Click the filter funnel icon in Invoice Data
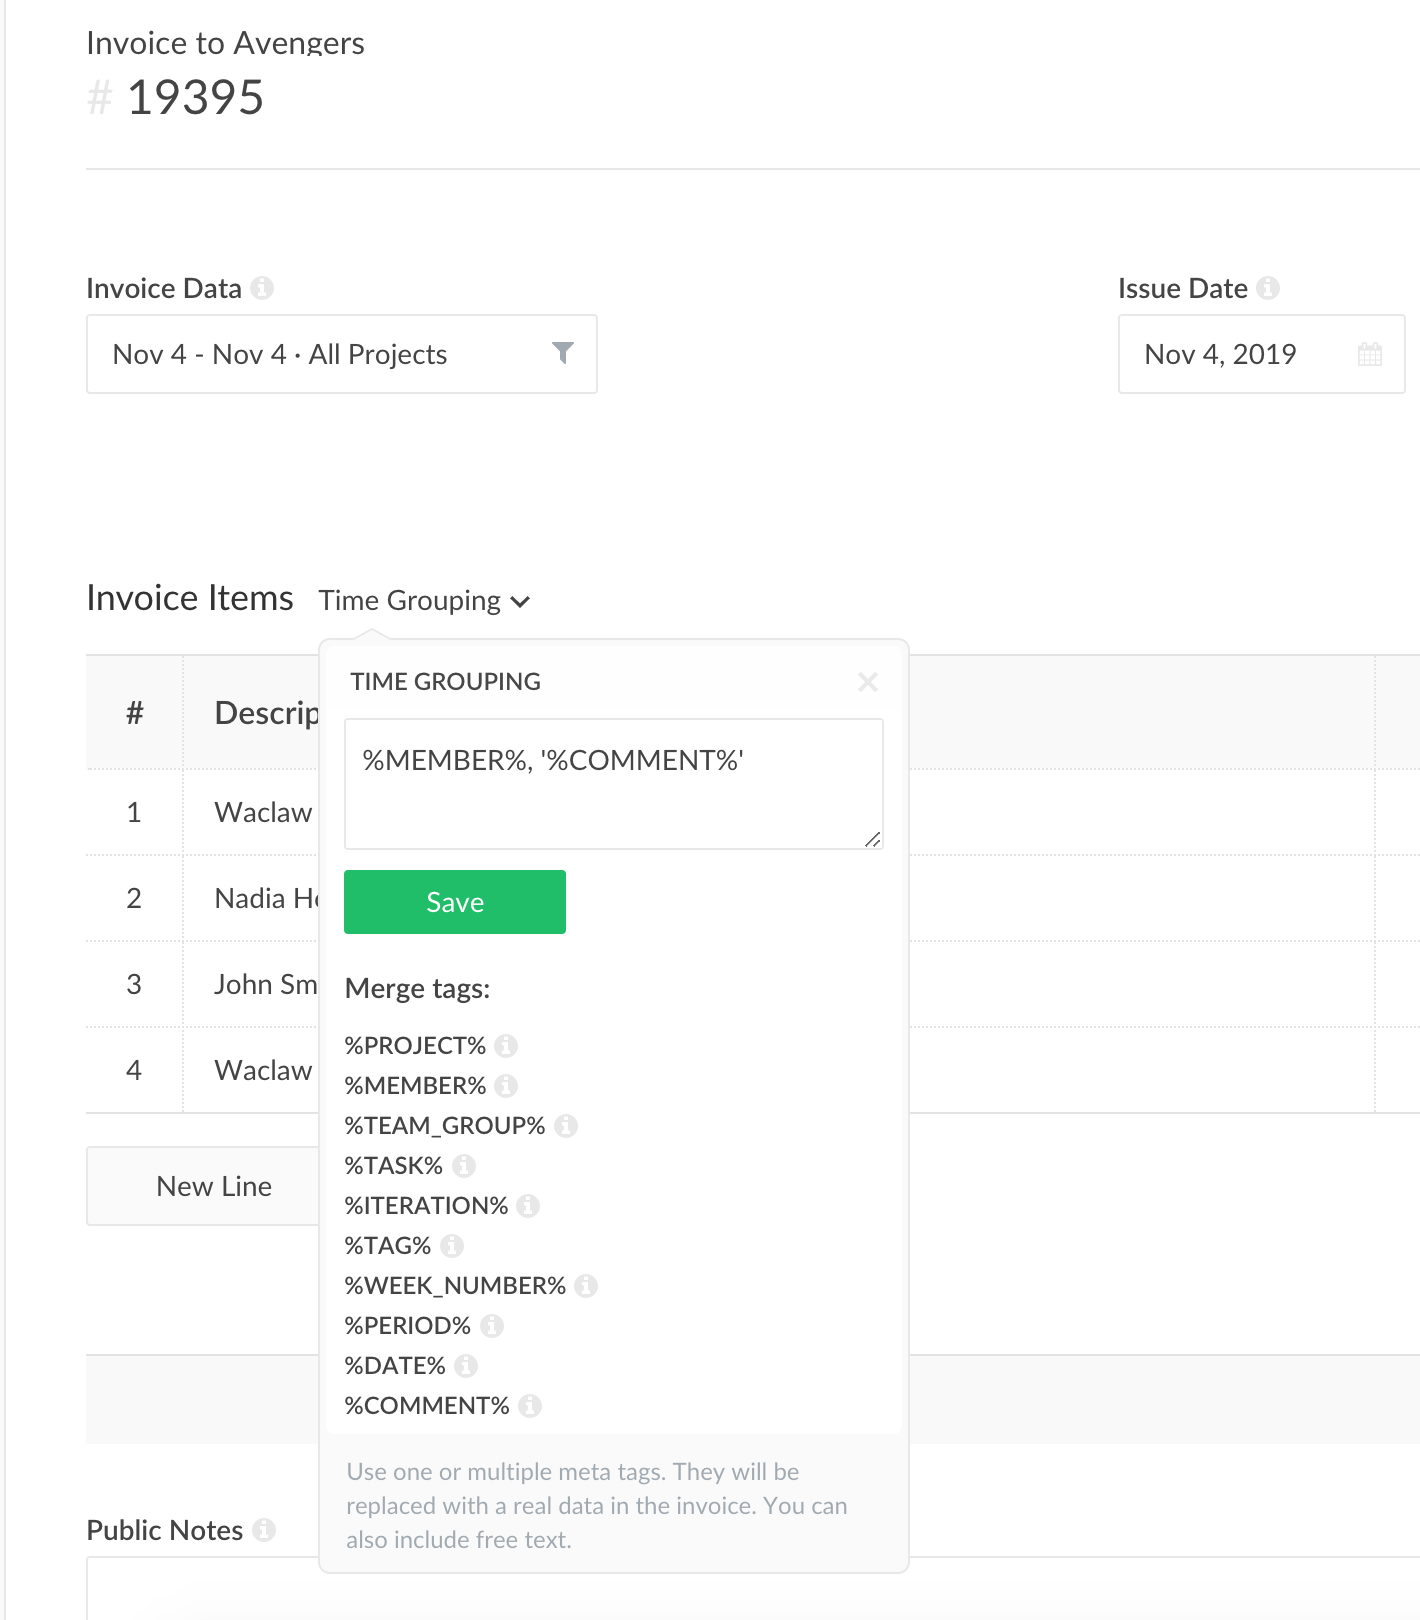1420x1620 pixels. (563, 353)
